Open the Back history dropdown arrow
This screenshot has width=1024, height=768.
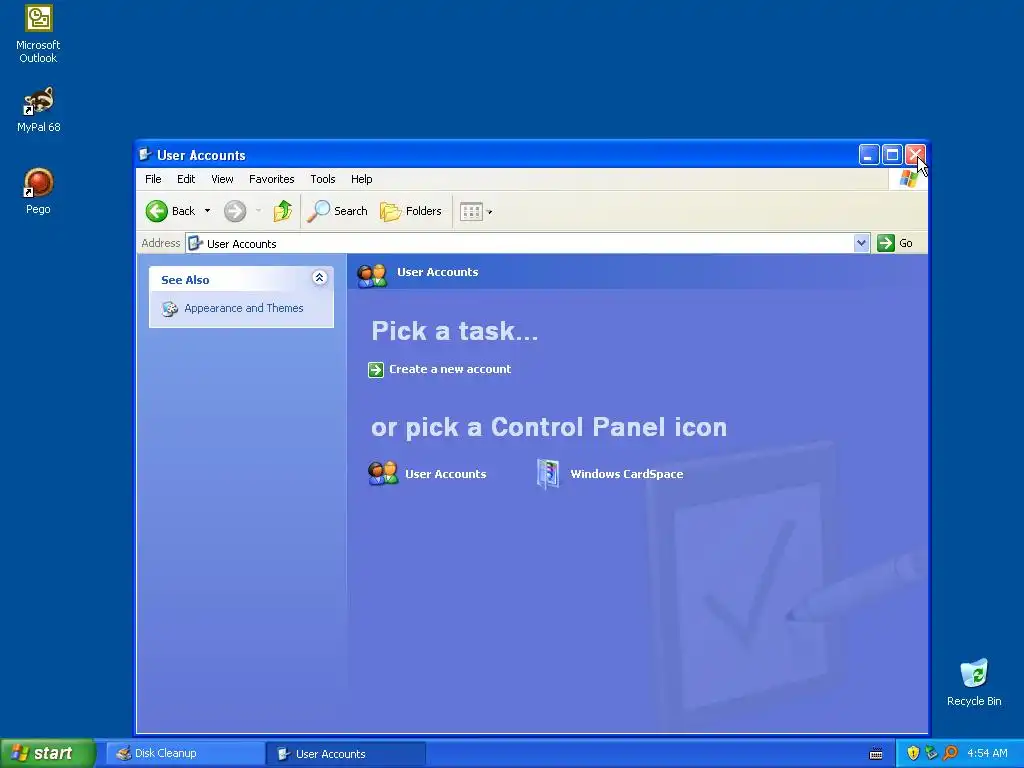point(207,211)
